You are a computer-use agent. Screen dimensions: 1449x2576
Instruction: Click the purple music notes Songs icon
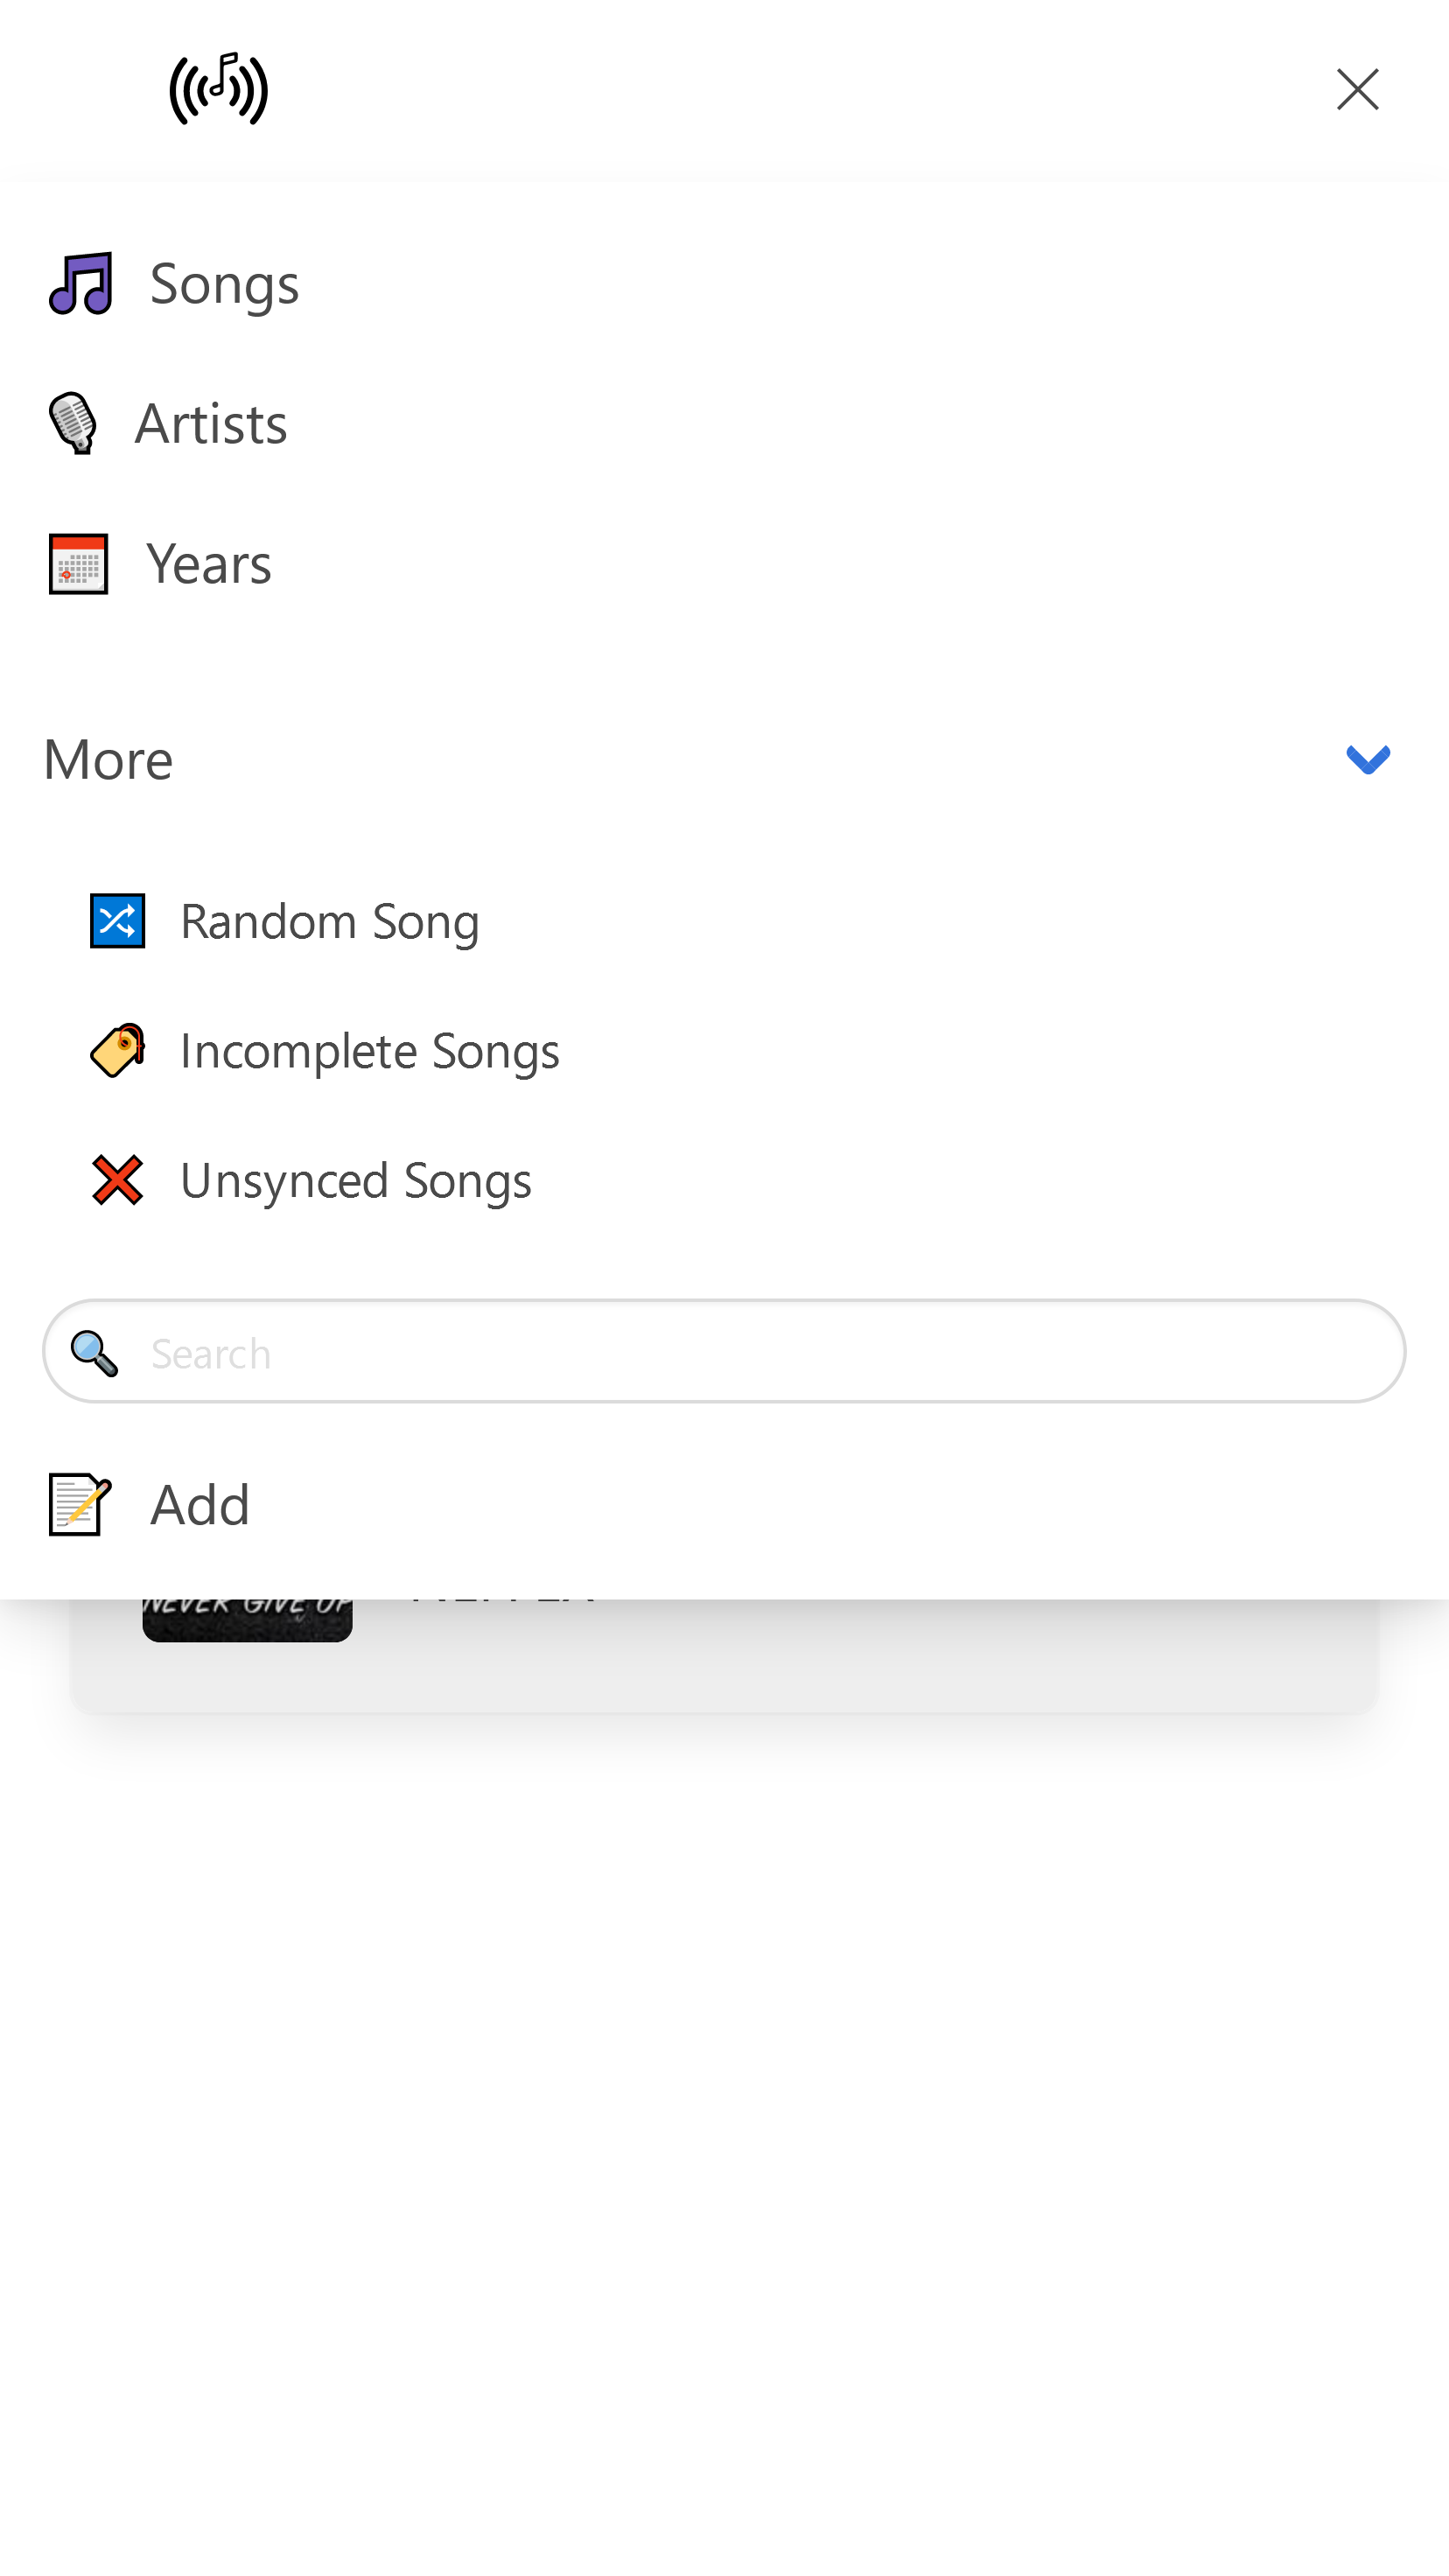[x=81, y=284]
